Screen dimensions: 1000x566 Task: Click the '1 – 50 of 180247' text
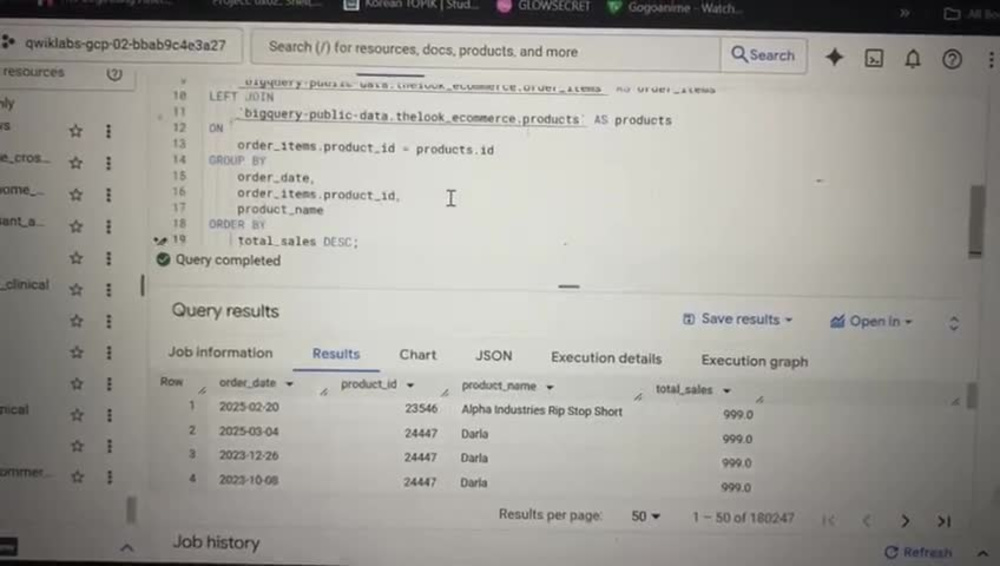(743, 518)
